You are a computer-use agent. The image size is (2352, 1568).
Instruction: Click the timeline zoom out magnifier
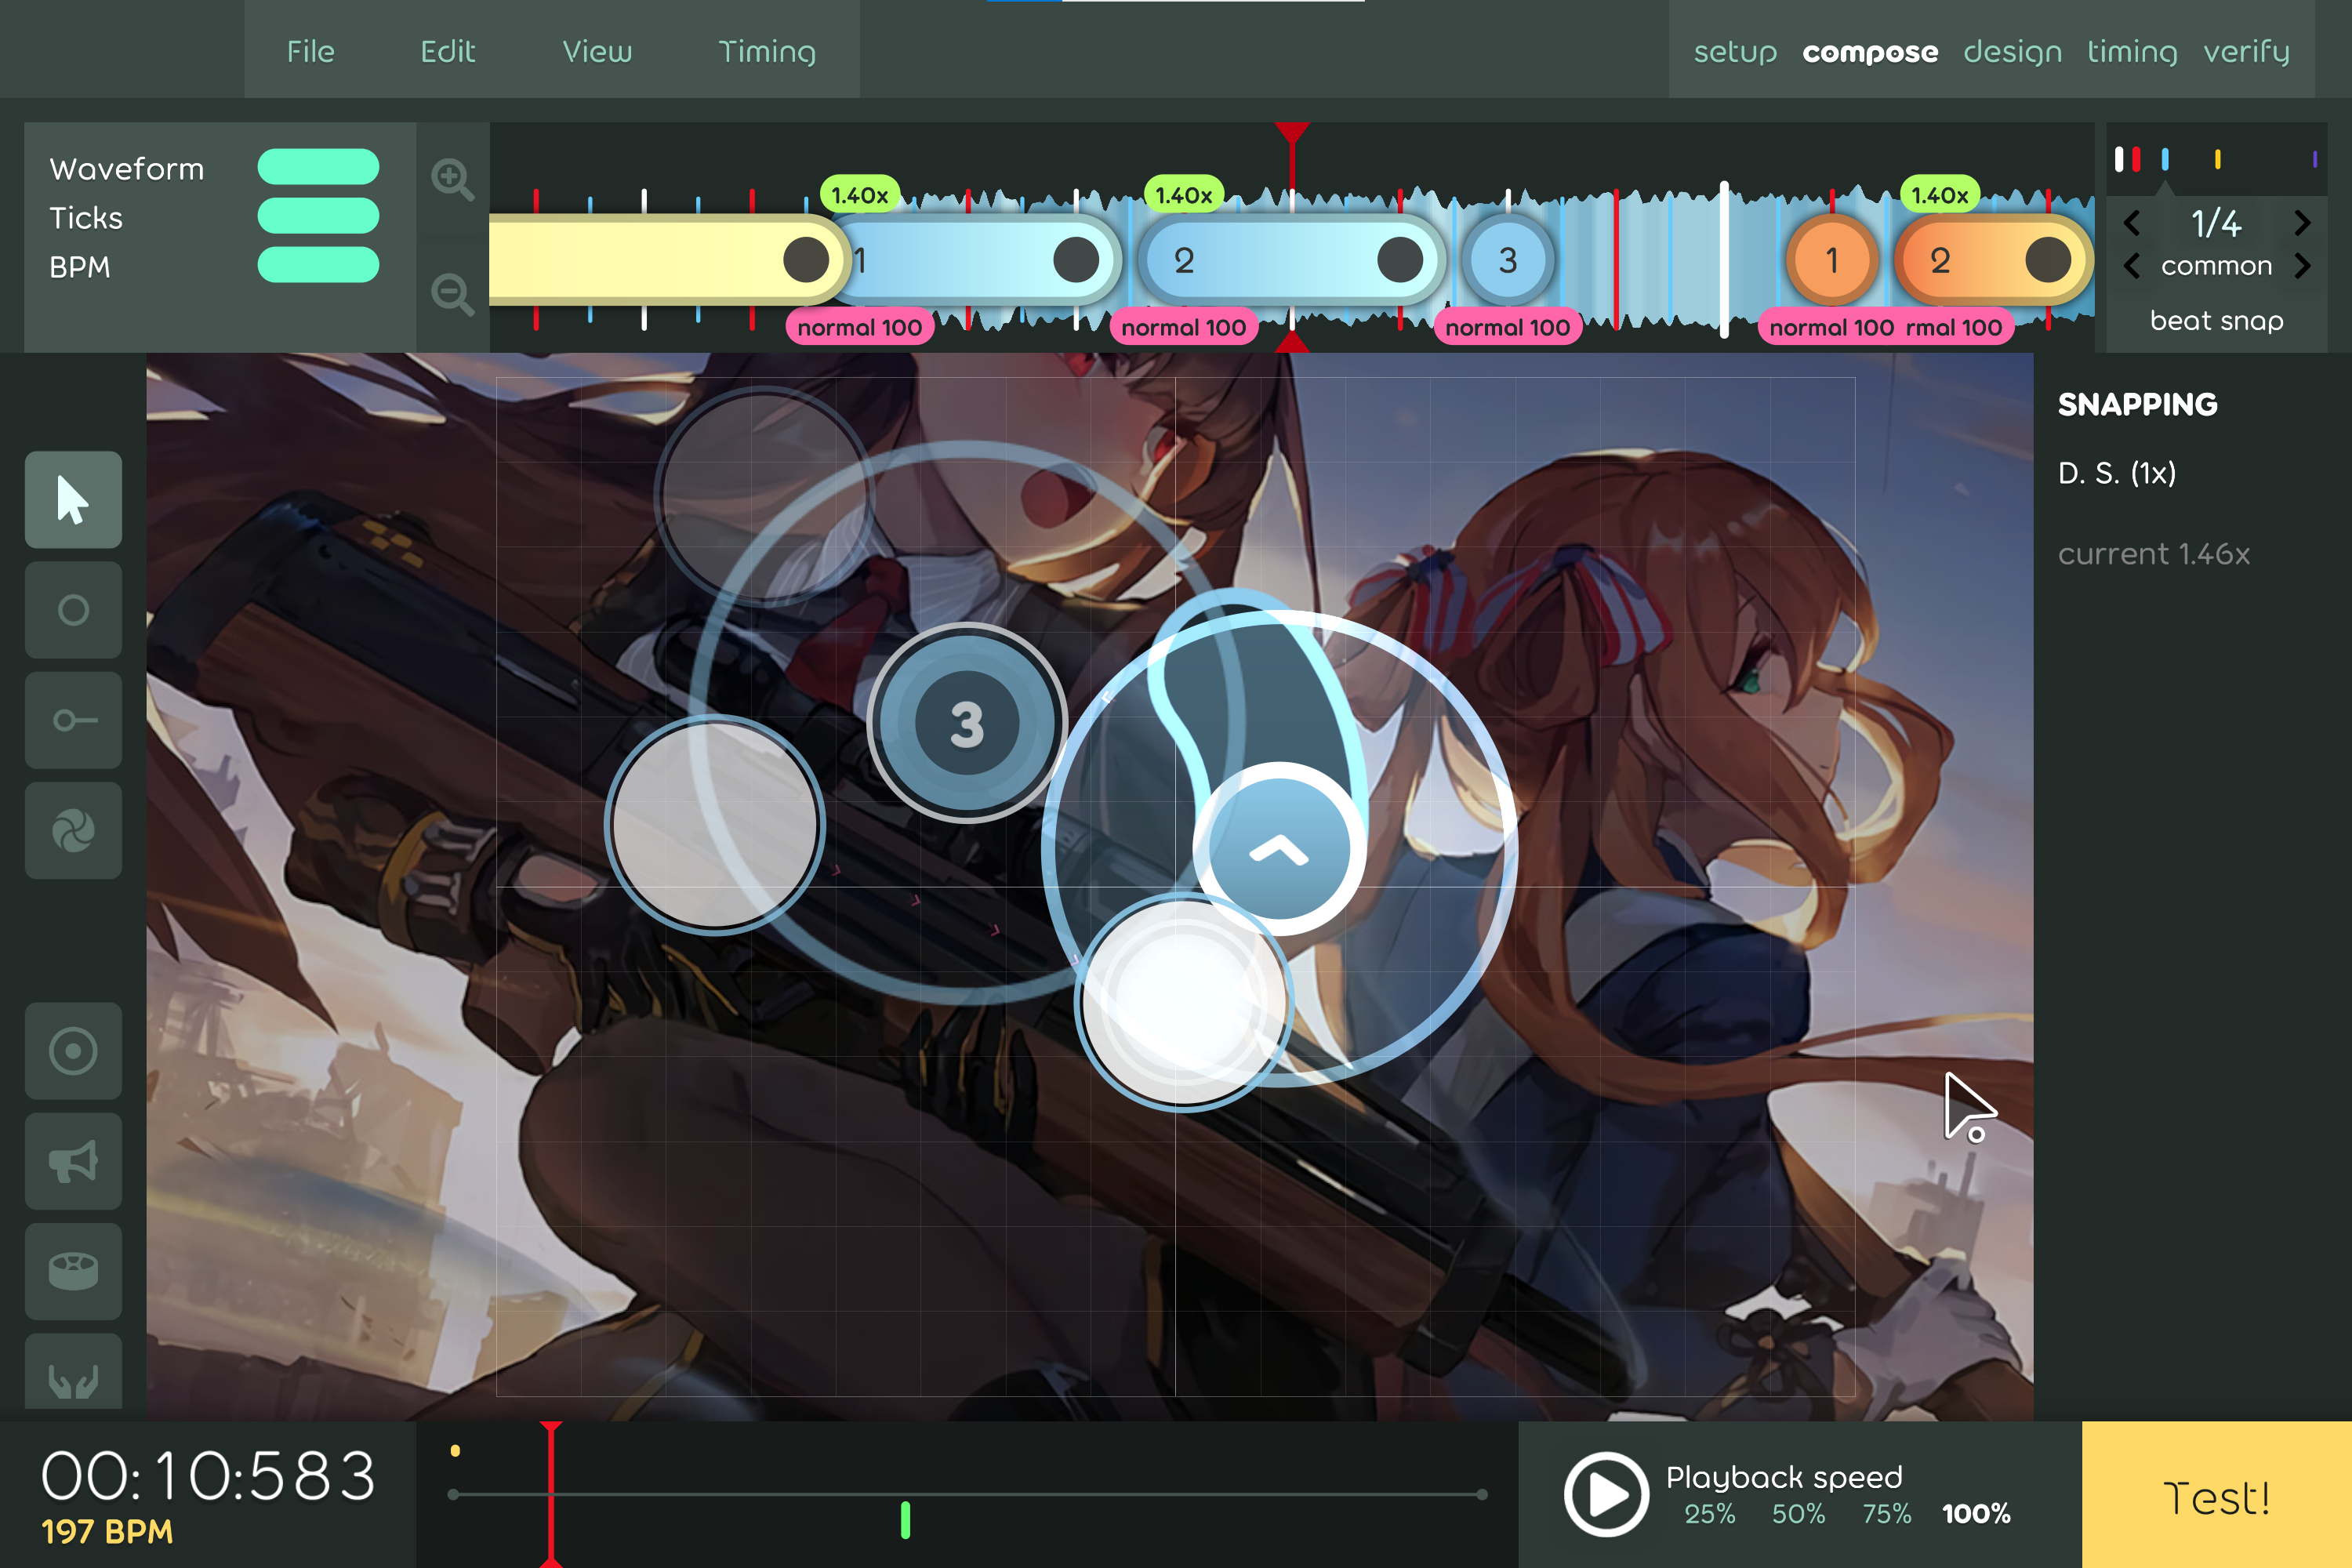tap(452, 295)
